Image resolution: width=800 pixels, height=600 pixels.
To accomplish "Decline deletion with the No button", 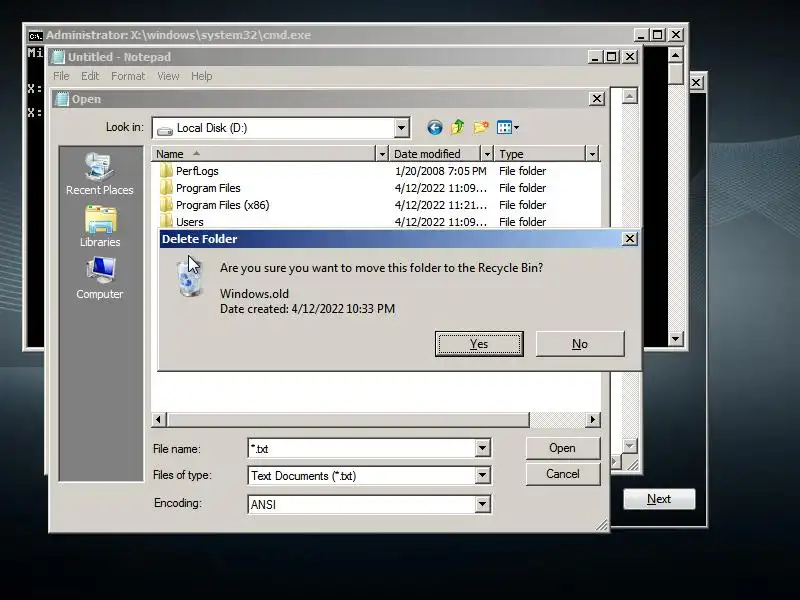I will [x=580, y=344].
